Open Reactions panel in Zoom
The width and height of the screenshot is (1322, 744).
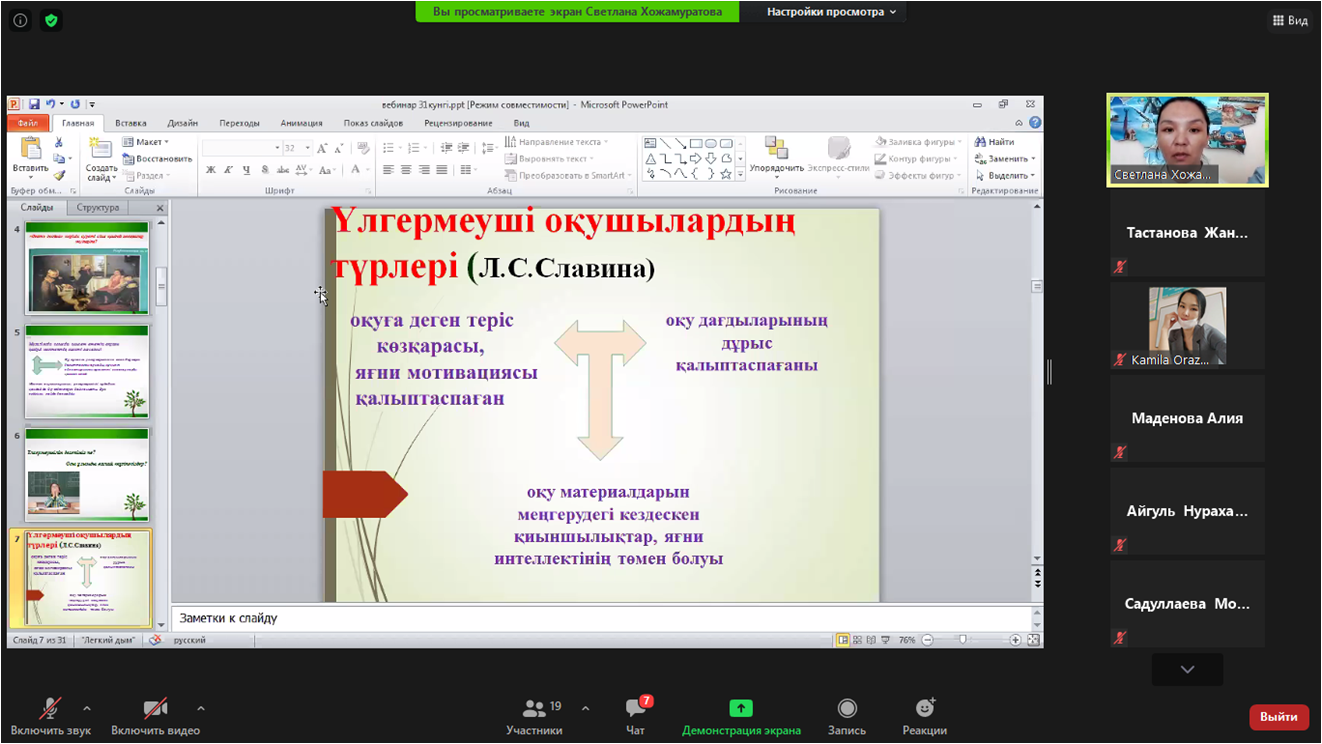925,710
